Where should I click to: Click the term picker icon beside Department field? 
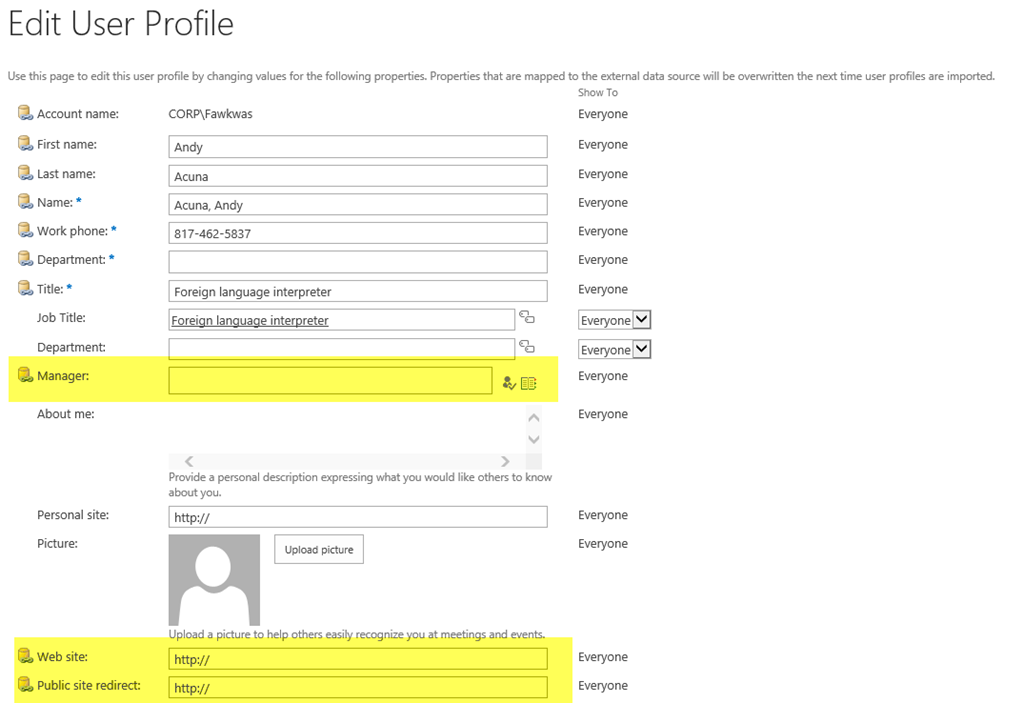(527, 346)
